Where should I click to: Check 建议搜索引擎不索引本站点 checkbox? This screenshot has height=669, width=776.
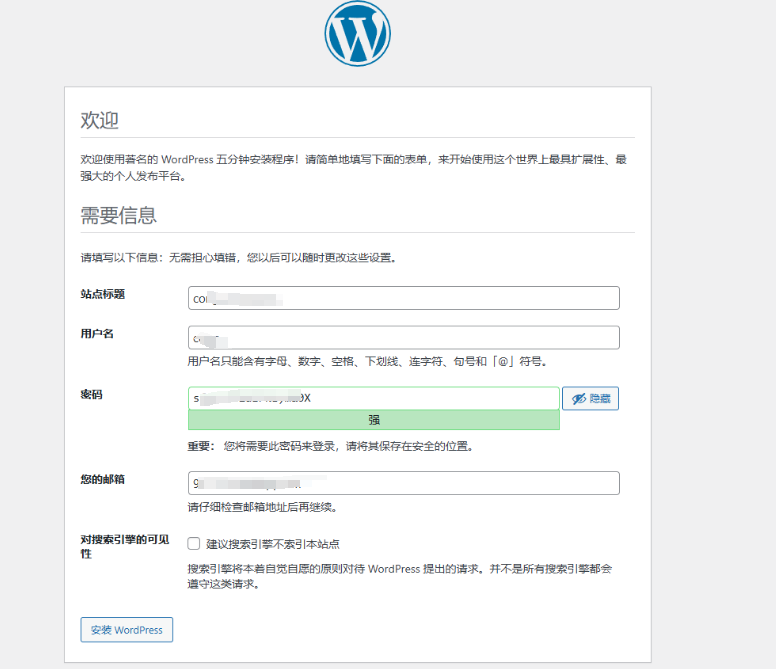[194, 544]
